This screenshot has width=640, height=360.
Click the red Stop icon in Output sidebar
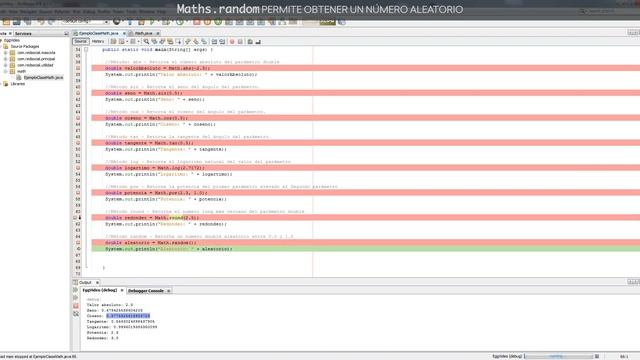[x=76, y=306]
